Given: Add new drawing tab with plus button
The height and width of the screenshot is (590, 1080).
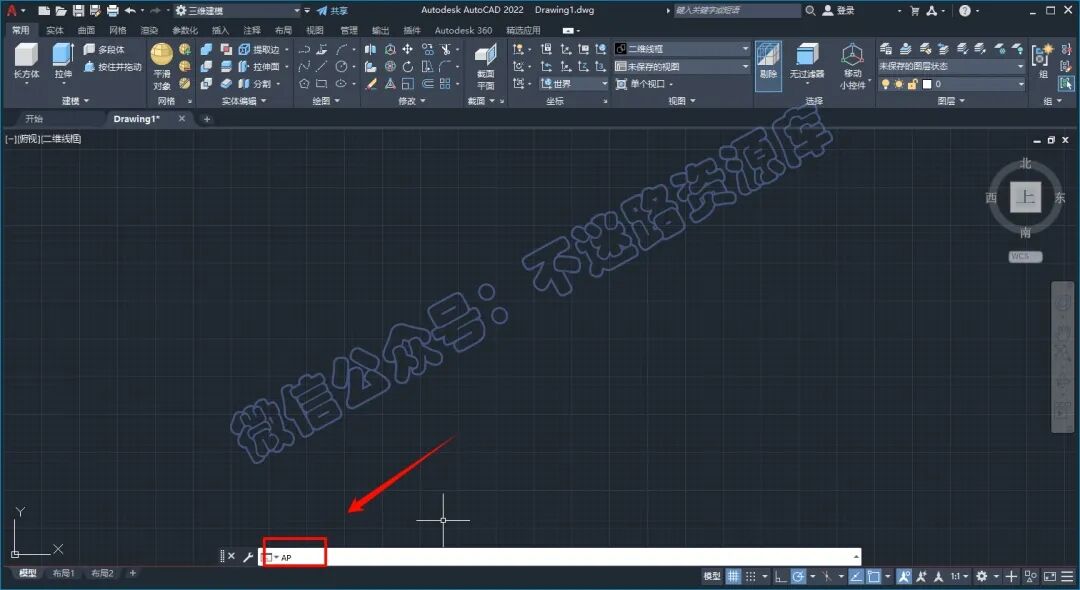Looking at the screenshot, I should (207, 119).
